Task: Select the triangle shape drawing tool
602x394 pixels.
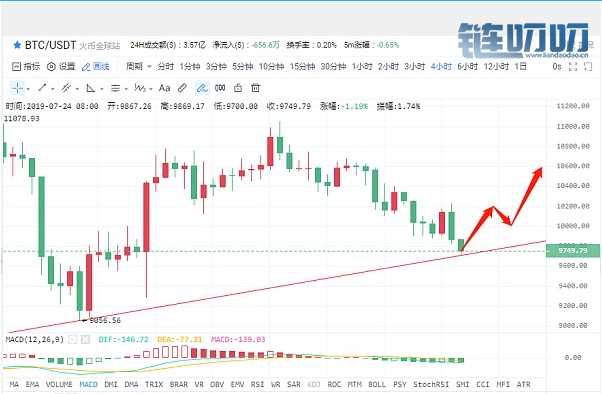Action: 91,88
